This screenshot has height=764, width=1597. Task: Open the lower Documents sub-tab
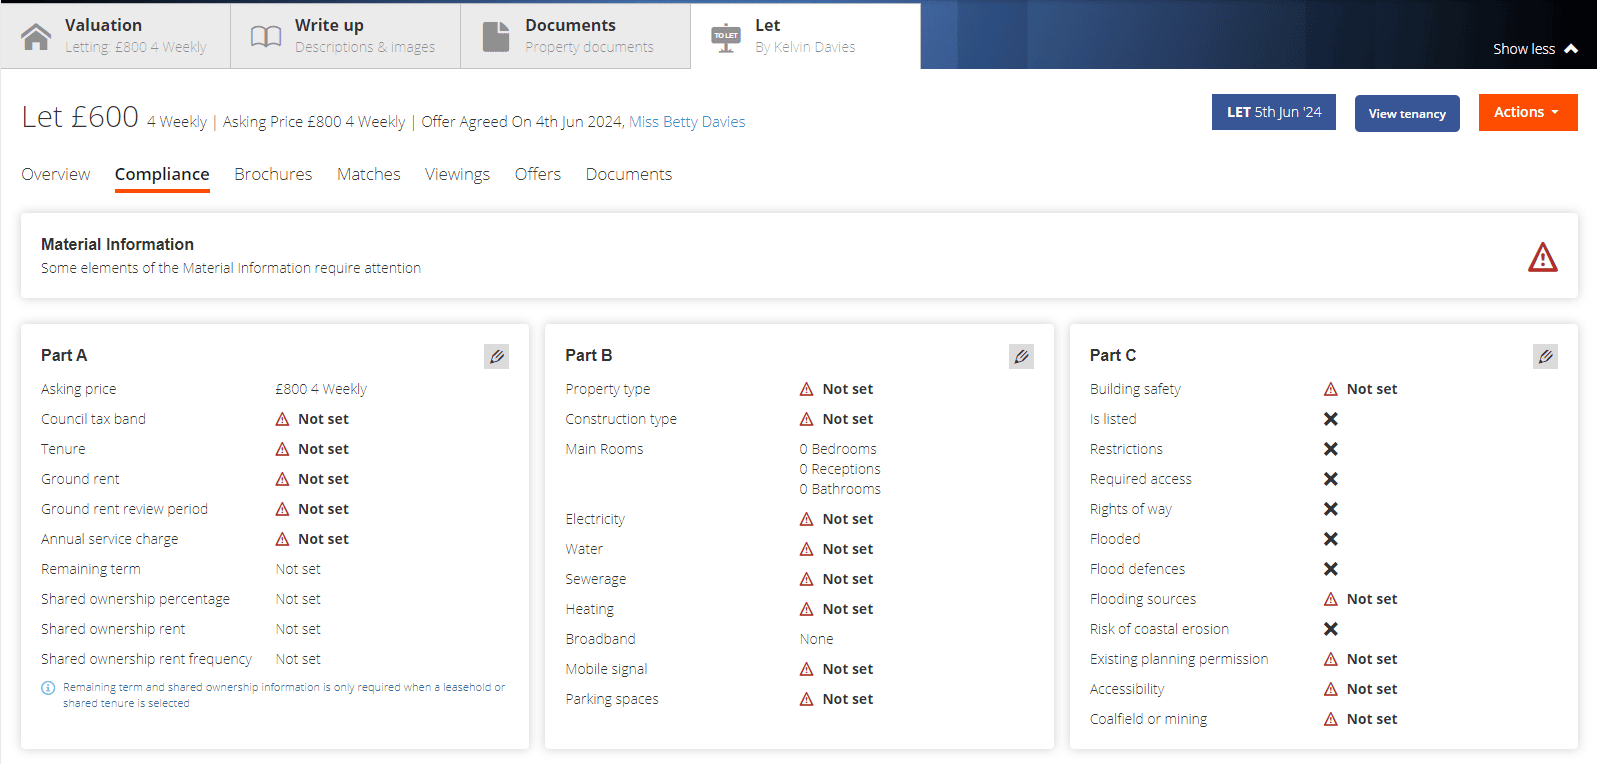point(629,174)
